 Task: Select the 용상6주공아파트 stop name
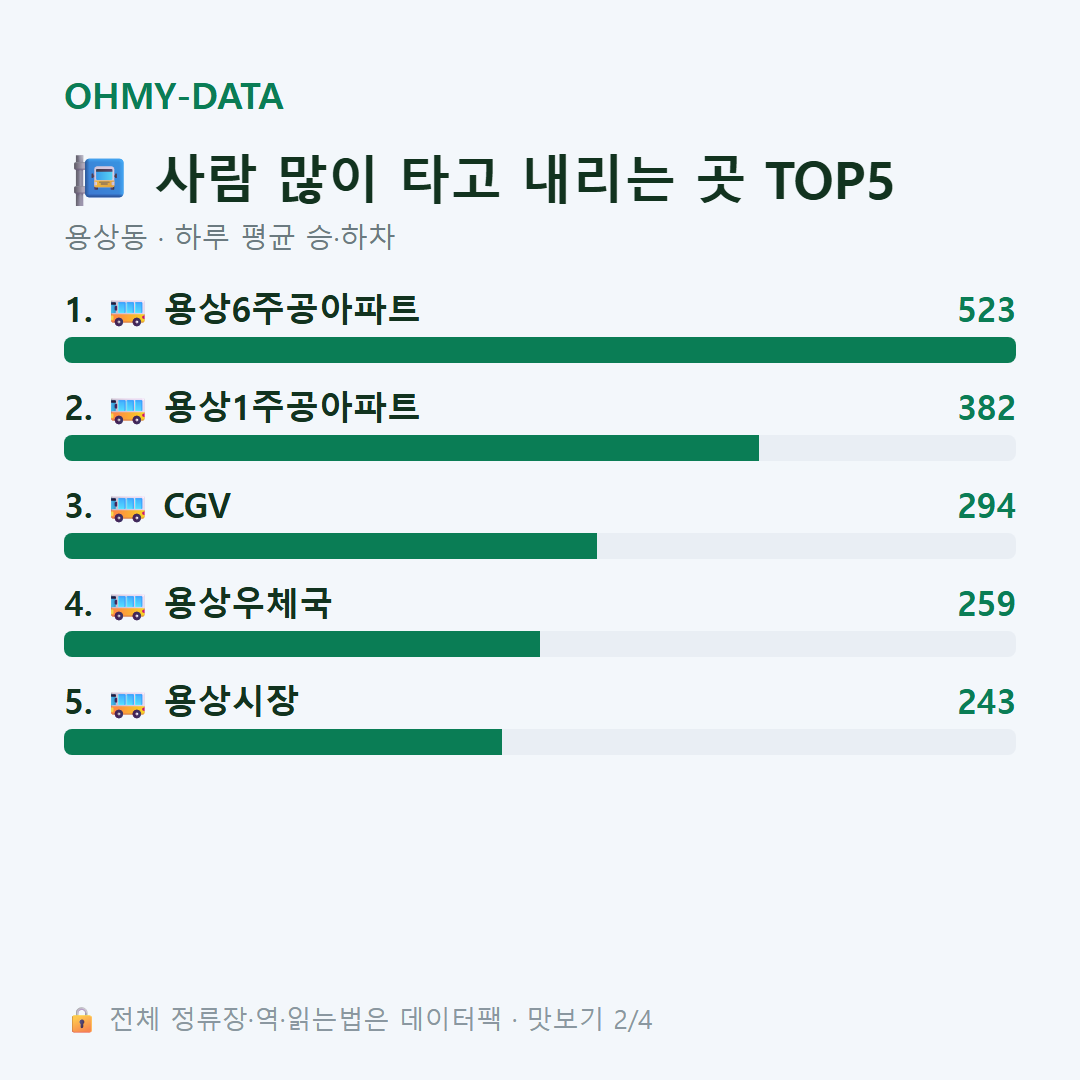click(291, 309)
